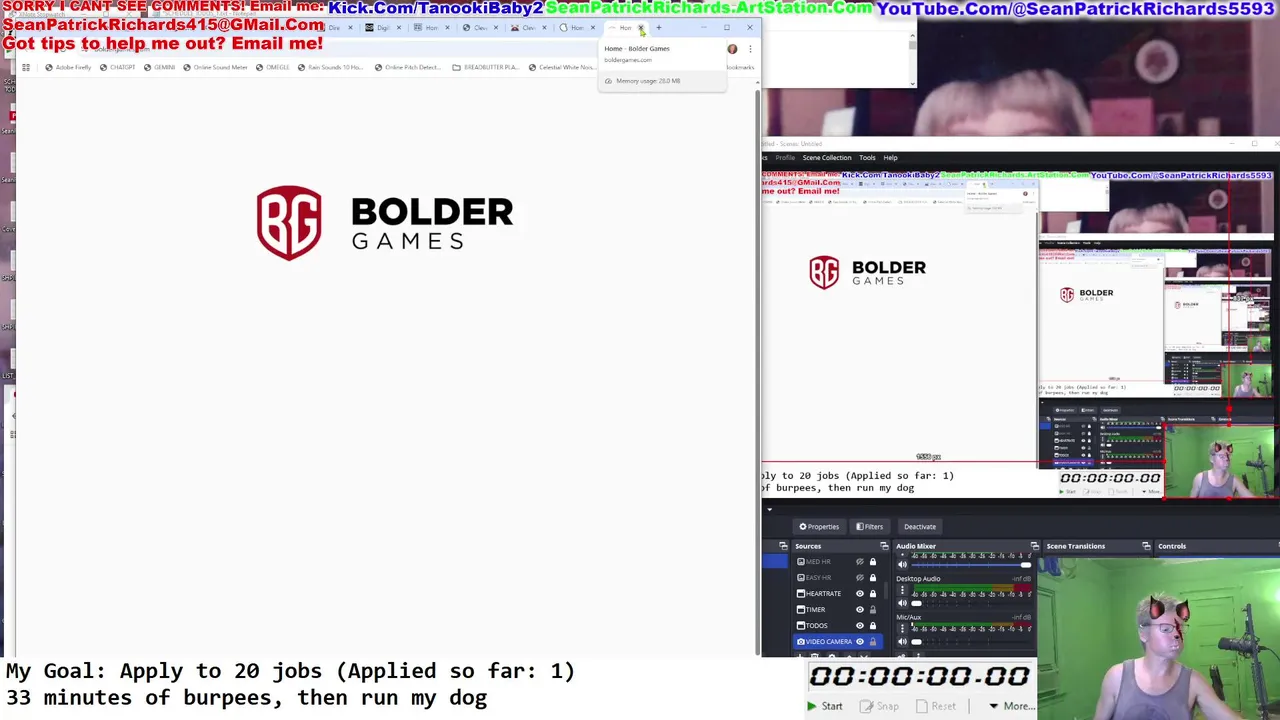This screenshot has height=720, width=1280.
Task: Toggle the lock on the TIMER source
Action: [872, 610]
